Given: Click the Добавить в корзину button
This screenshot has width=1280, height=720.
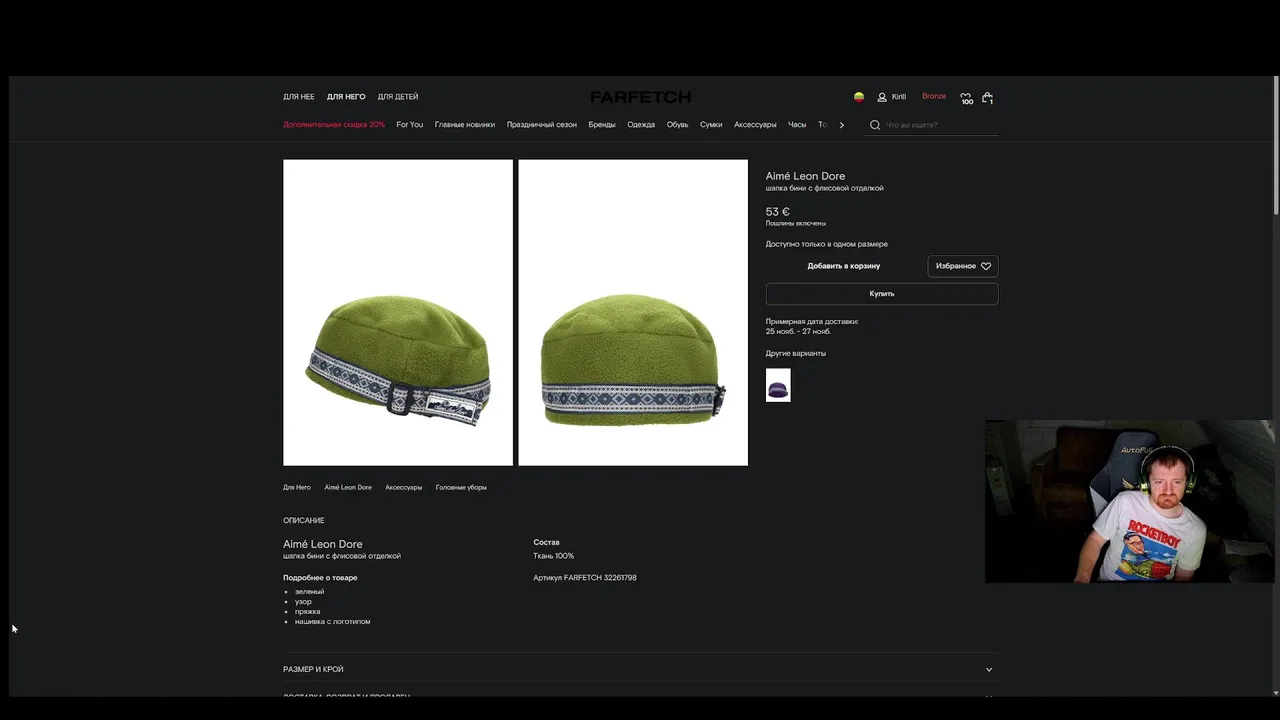Looking at the screenshot, I should click(844, 266).
